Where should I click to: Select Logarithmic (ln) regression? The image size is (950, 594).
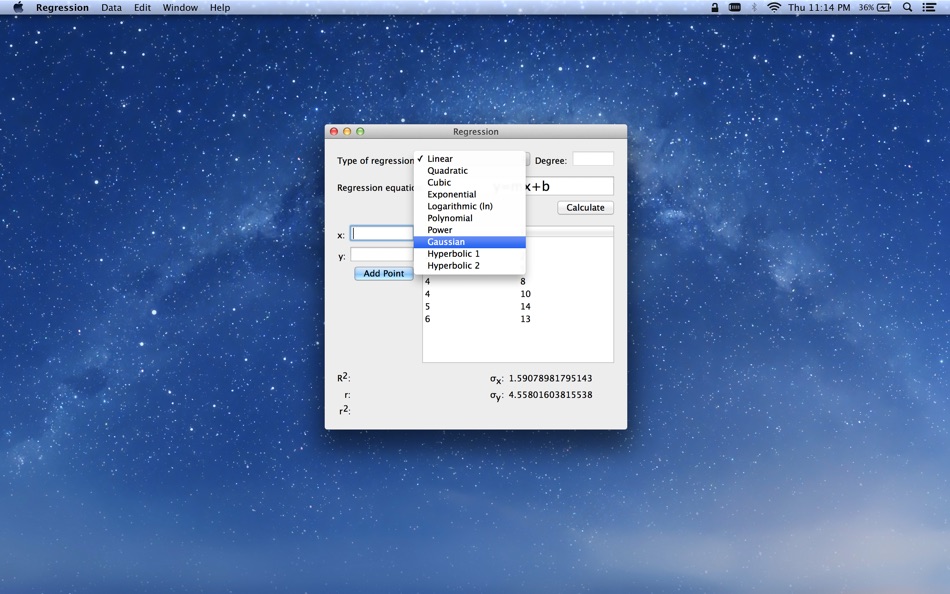coord(470,206)
